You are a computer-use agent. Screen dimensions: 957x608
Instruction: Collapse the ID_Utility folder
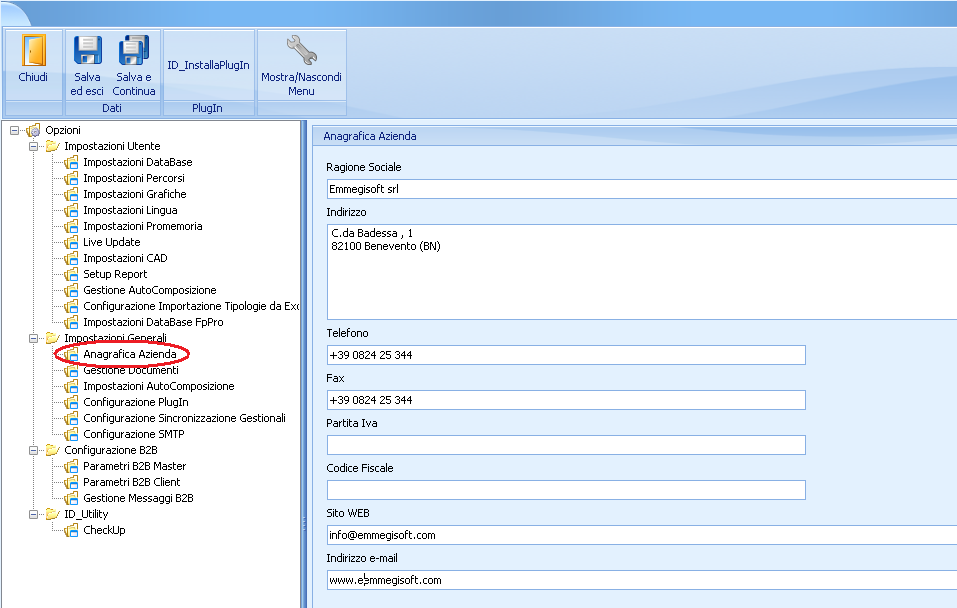coord(34,515)
